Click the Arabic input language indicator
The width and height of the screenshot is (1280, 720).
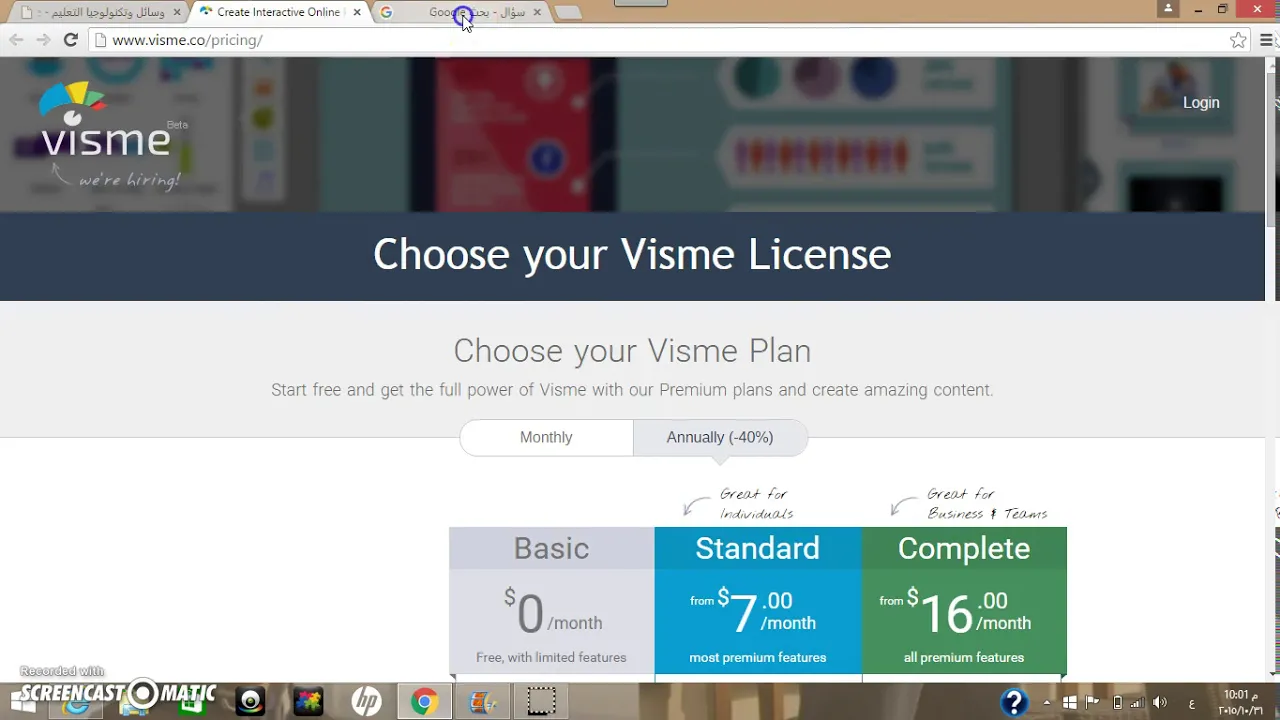point(1192,703)
